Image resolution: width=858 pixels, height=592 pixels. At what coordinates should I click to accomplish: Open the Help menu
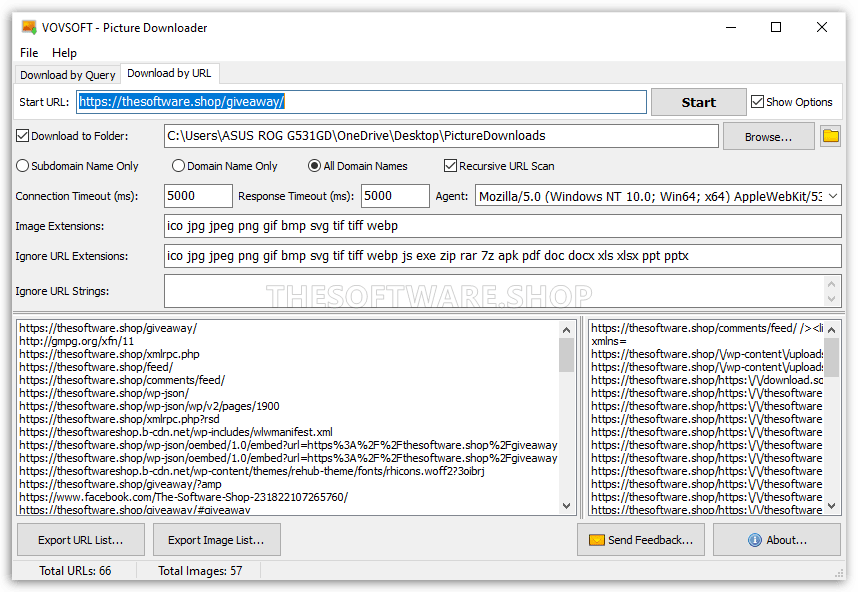[x=64, y=53]
